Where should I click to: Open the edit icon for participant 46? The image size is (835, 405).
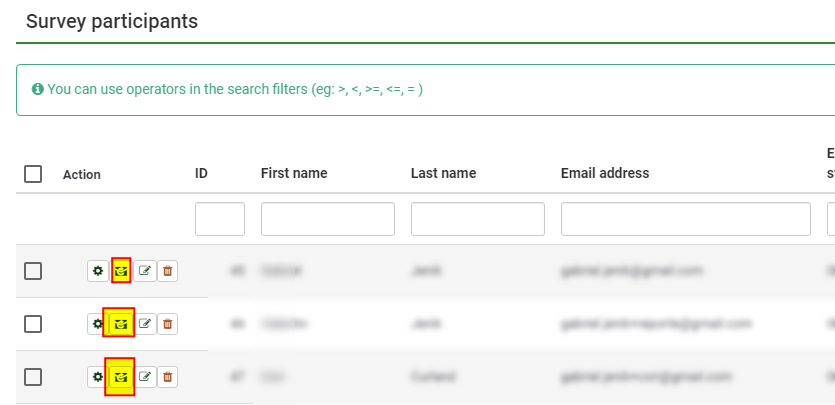[145, 323]
